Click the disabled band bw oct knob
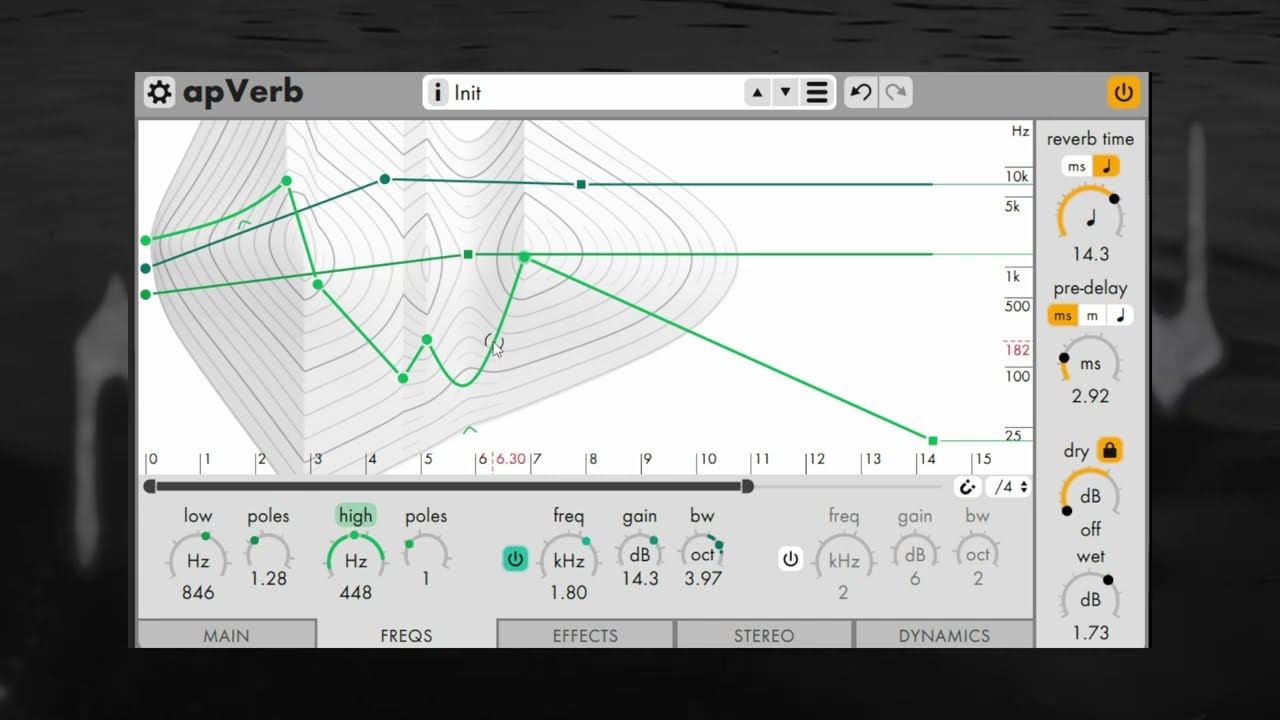1280x720 pixels. (977, 555)
